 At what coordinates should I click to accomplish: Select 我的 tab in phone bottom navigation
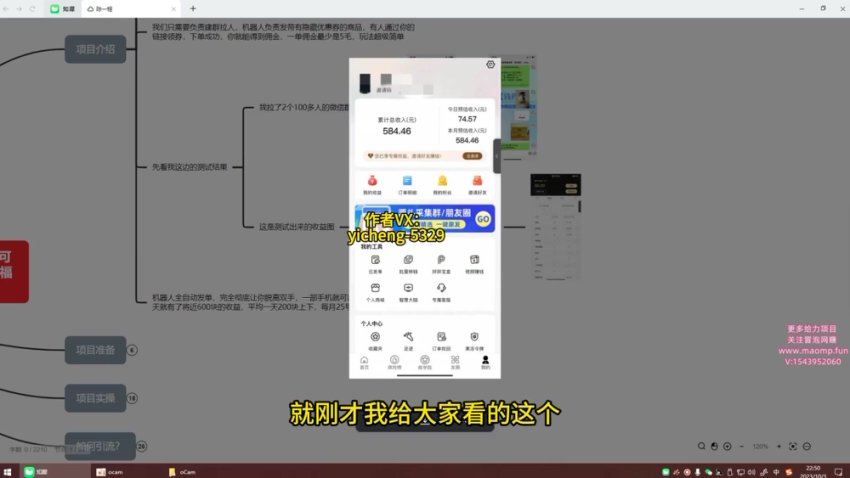(x=485, y=362)
